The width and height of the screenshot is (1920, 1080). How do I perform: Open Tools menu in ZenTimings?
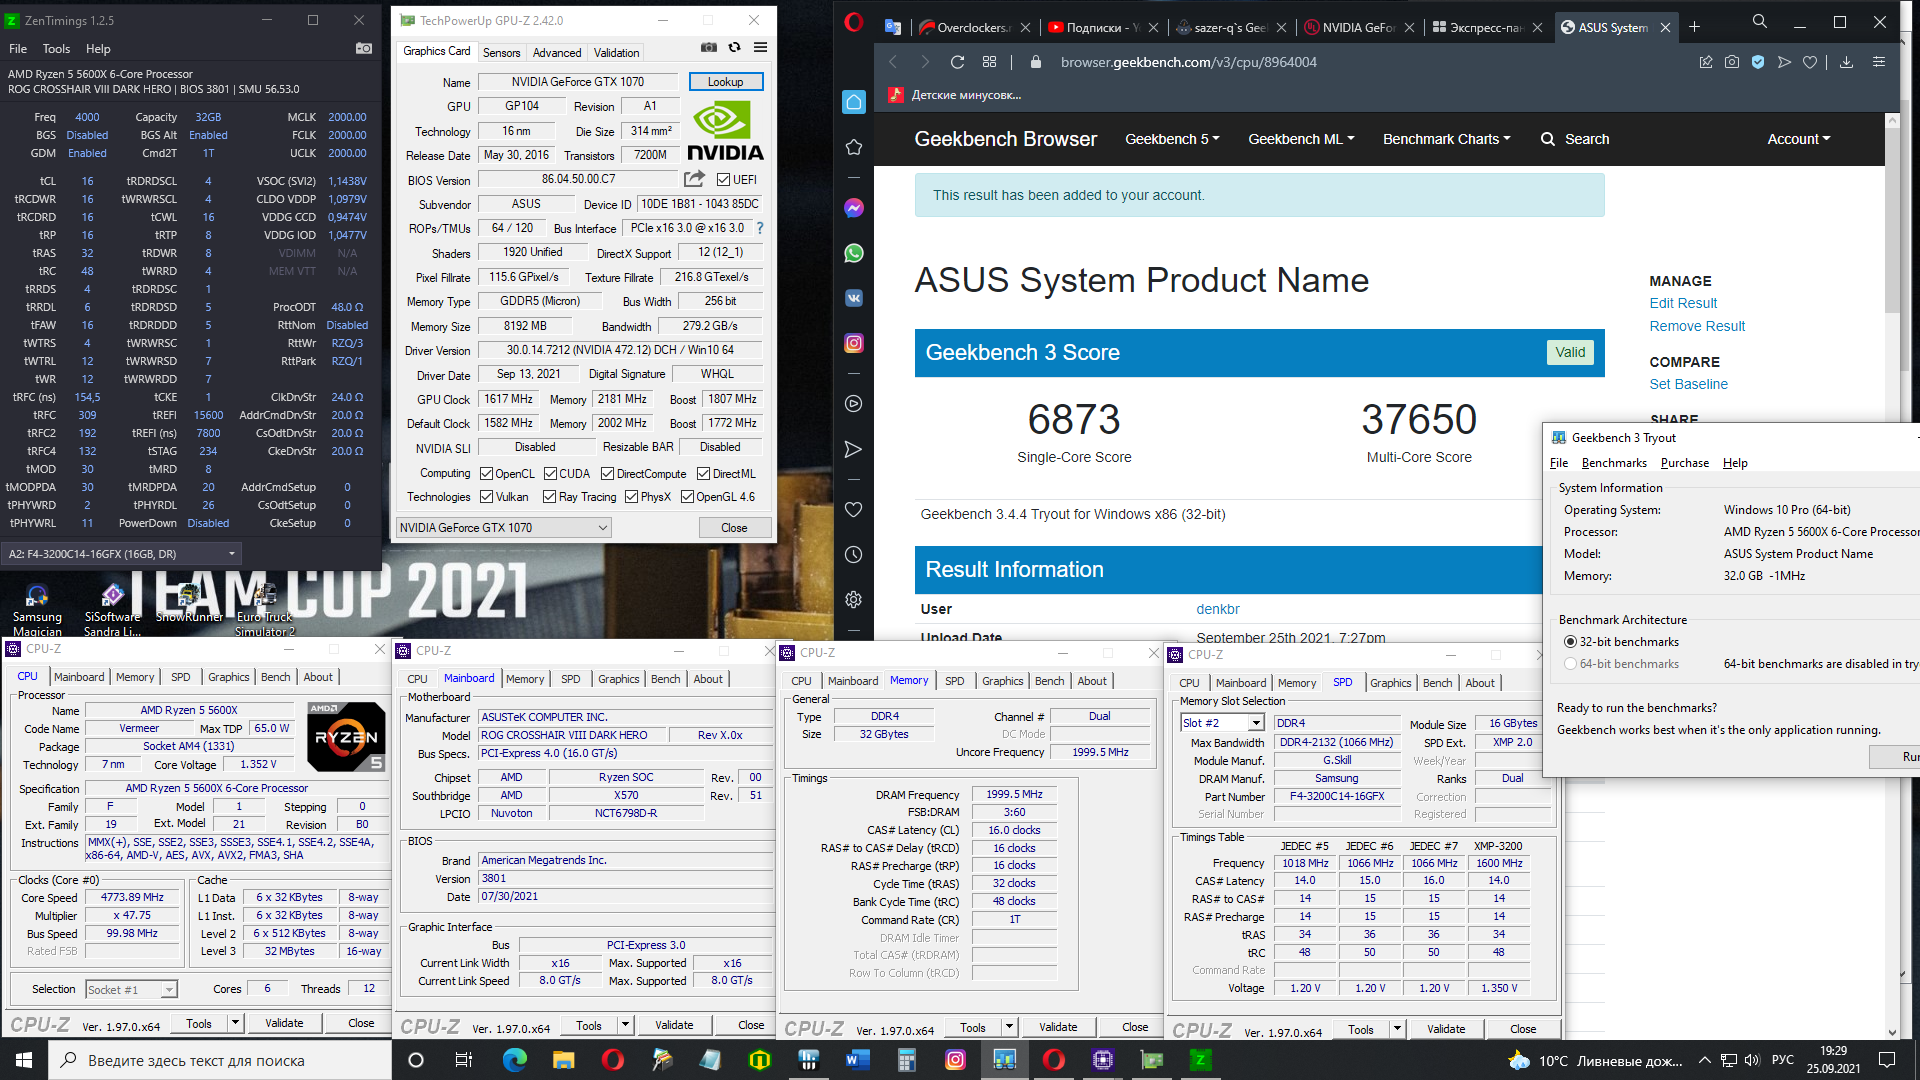pos(56,48)
